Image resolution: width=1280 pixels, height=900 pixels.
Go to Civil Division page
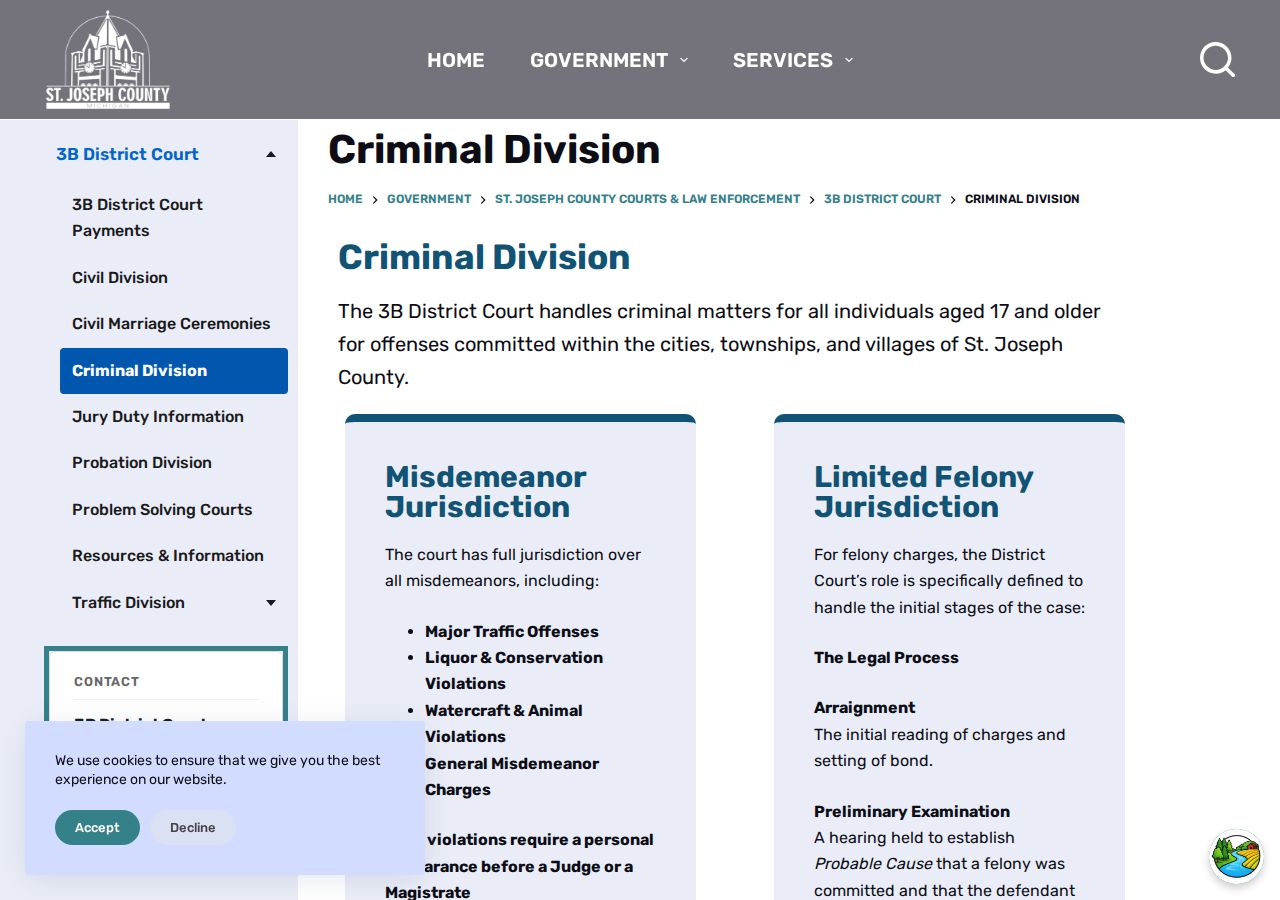(x=120, y=278)
